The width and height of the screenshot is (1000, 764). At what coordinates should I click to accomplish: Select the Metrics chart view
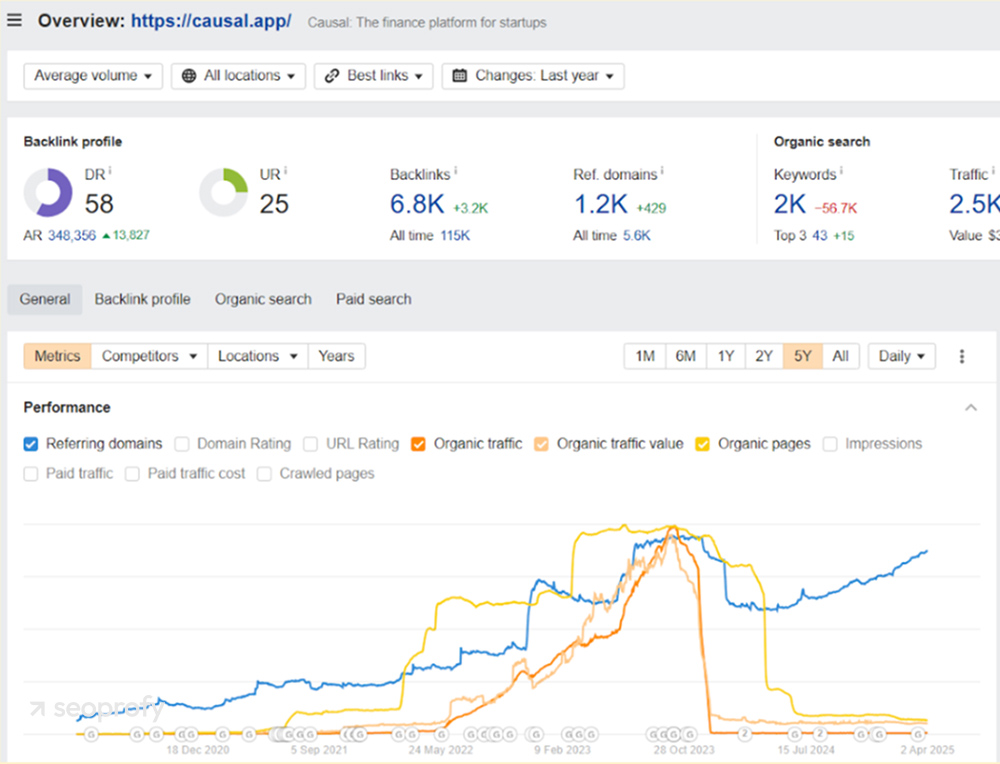[x=57, y=356]
